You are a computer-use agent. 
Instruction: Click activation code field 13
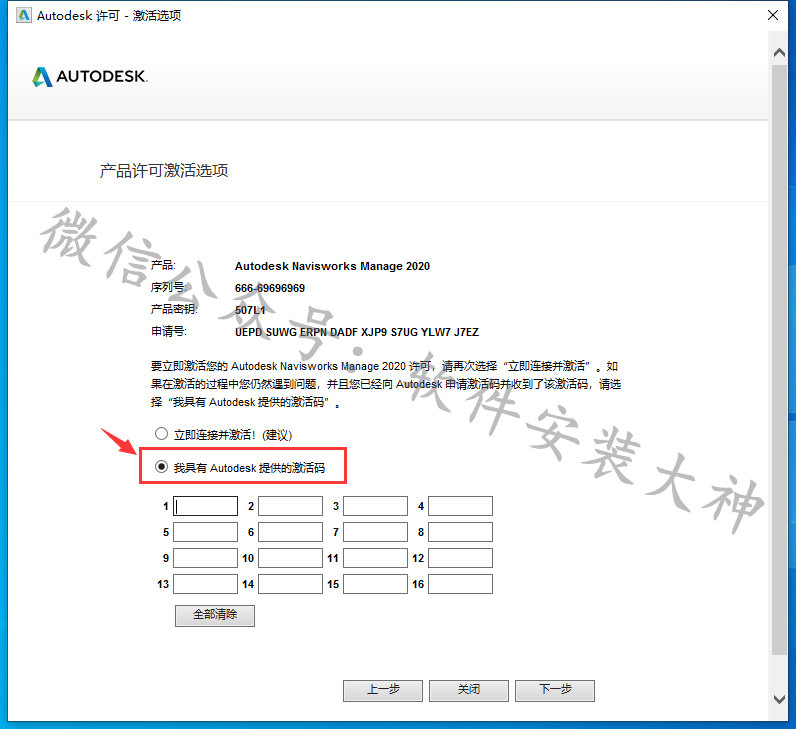click(x=206, y=584)
